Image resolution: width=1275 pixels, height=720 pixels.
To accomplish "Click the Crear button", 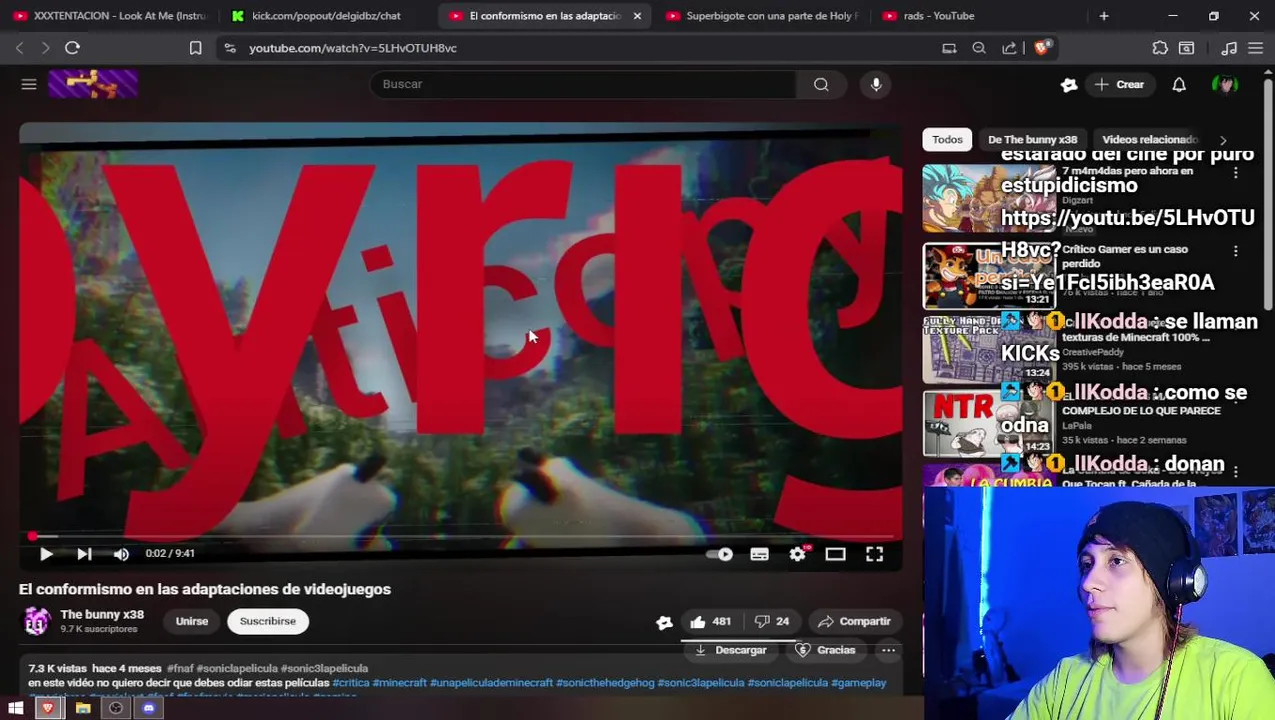I will pos(1119,85).
